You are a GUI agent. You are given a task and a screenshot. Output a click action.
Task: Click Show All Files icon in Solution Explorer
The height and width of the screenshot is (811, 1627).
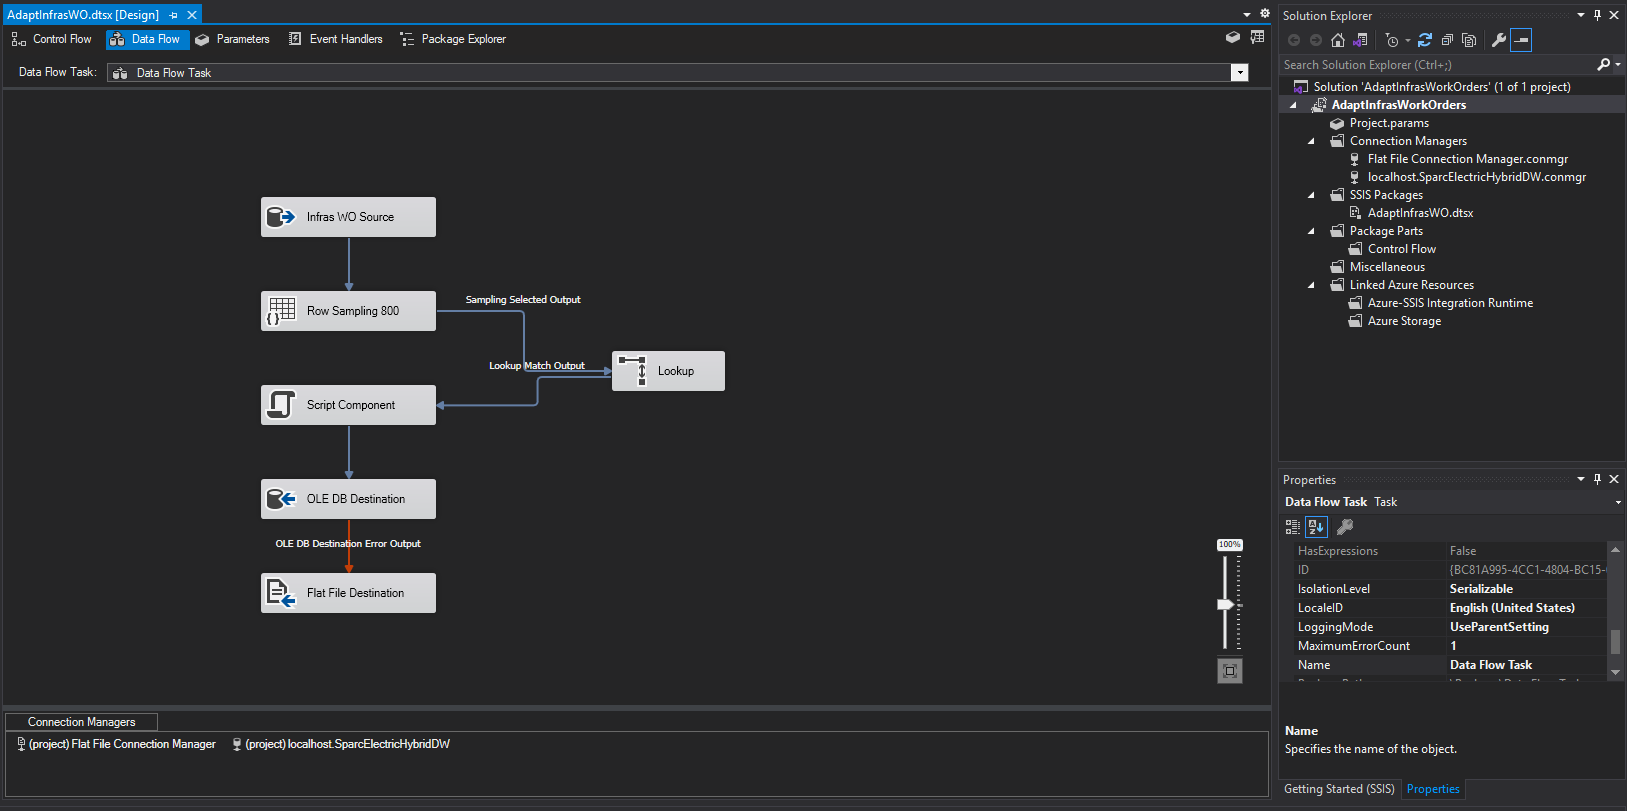click(1469, 40)
